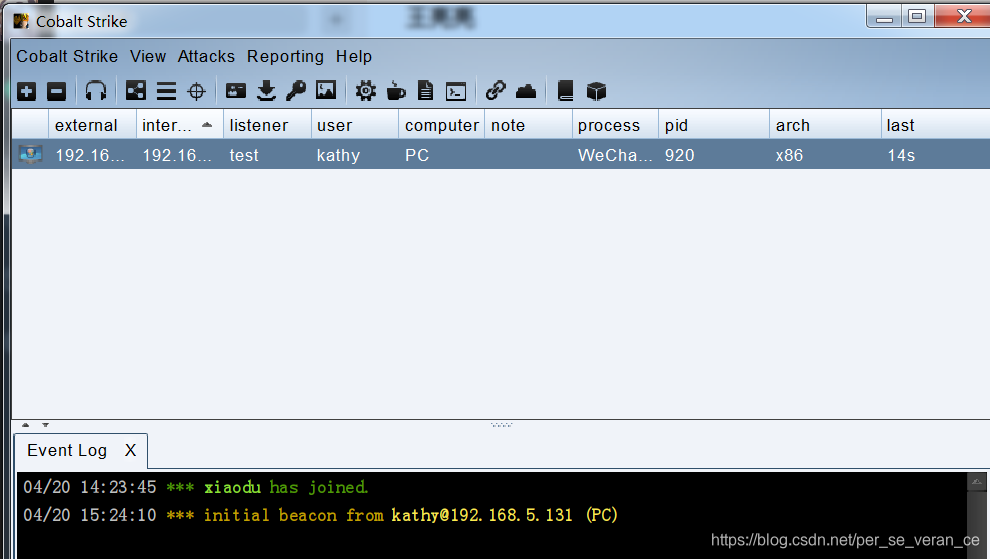This screenshot has width=990, height=559.
Task: Click the Connect (plus) toolbar icon
Action: point(27,92)
